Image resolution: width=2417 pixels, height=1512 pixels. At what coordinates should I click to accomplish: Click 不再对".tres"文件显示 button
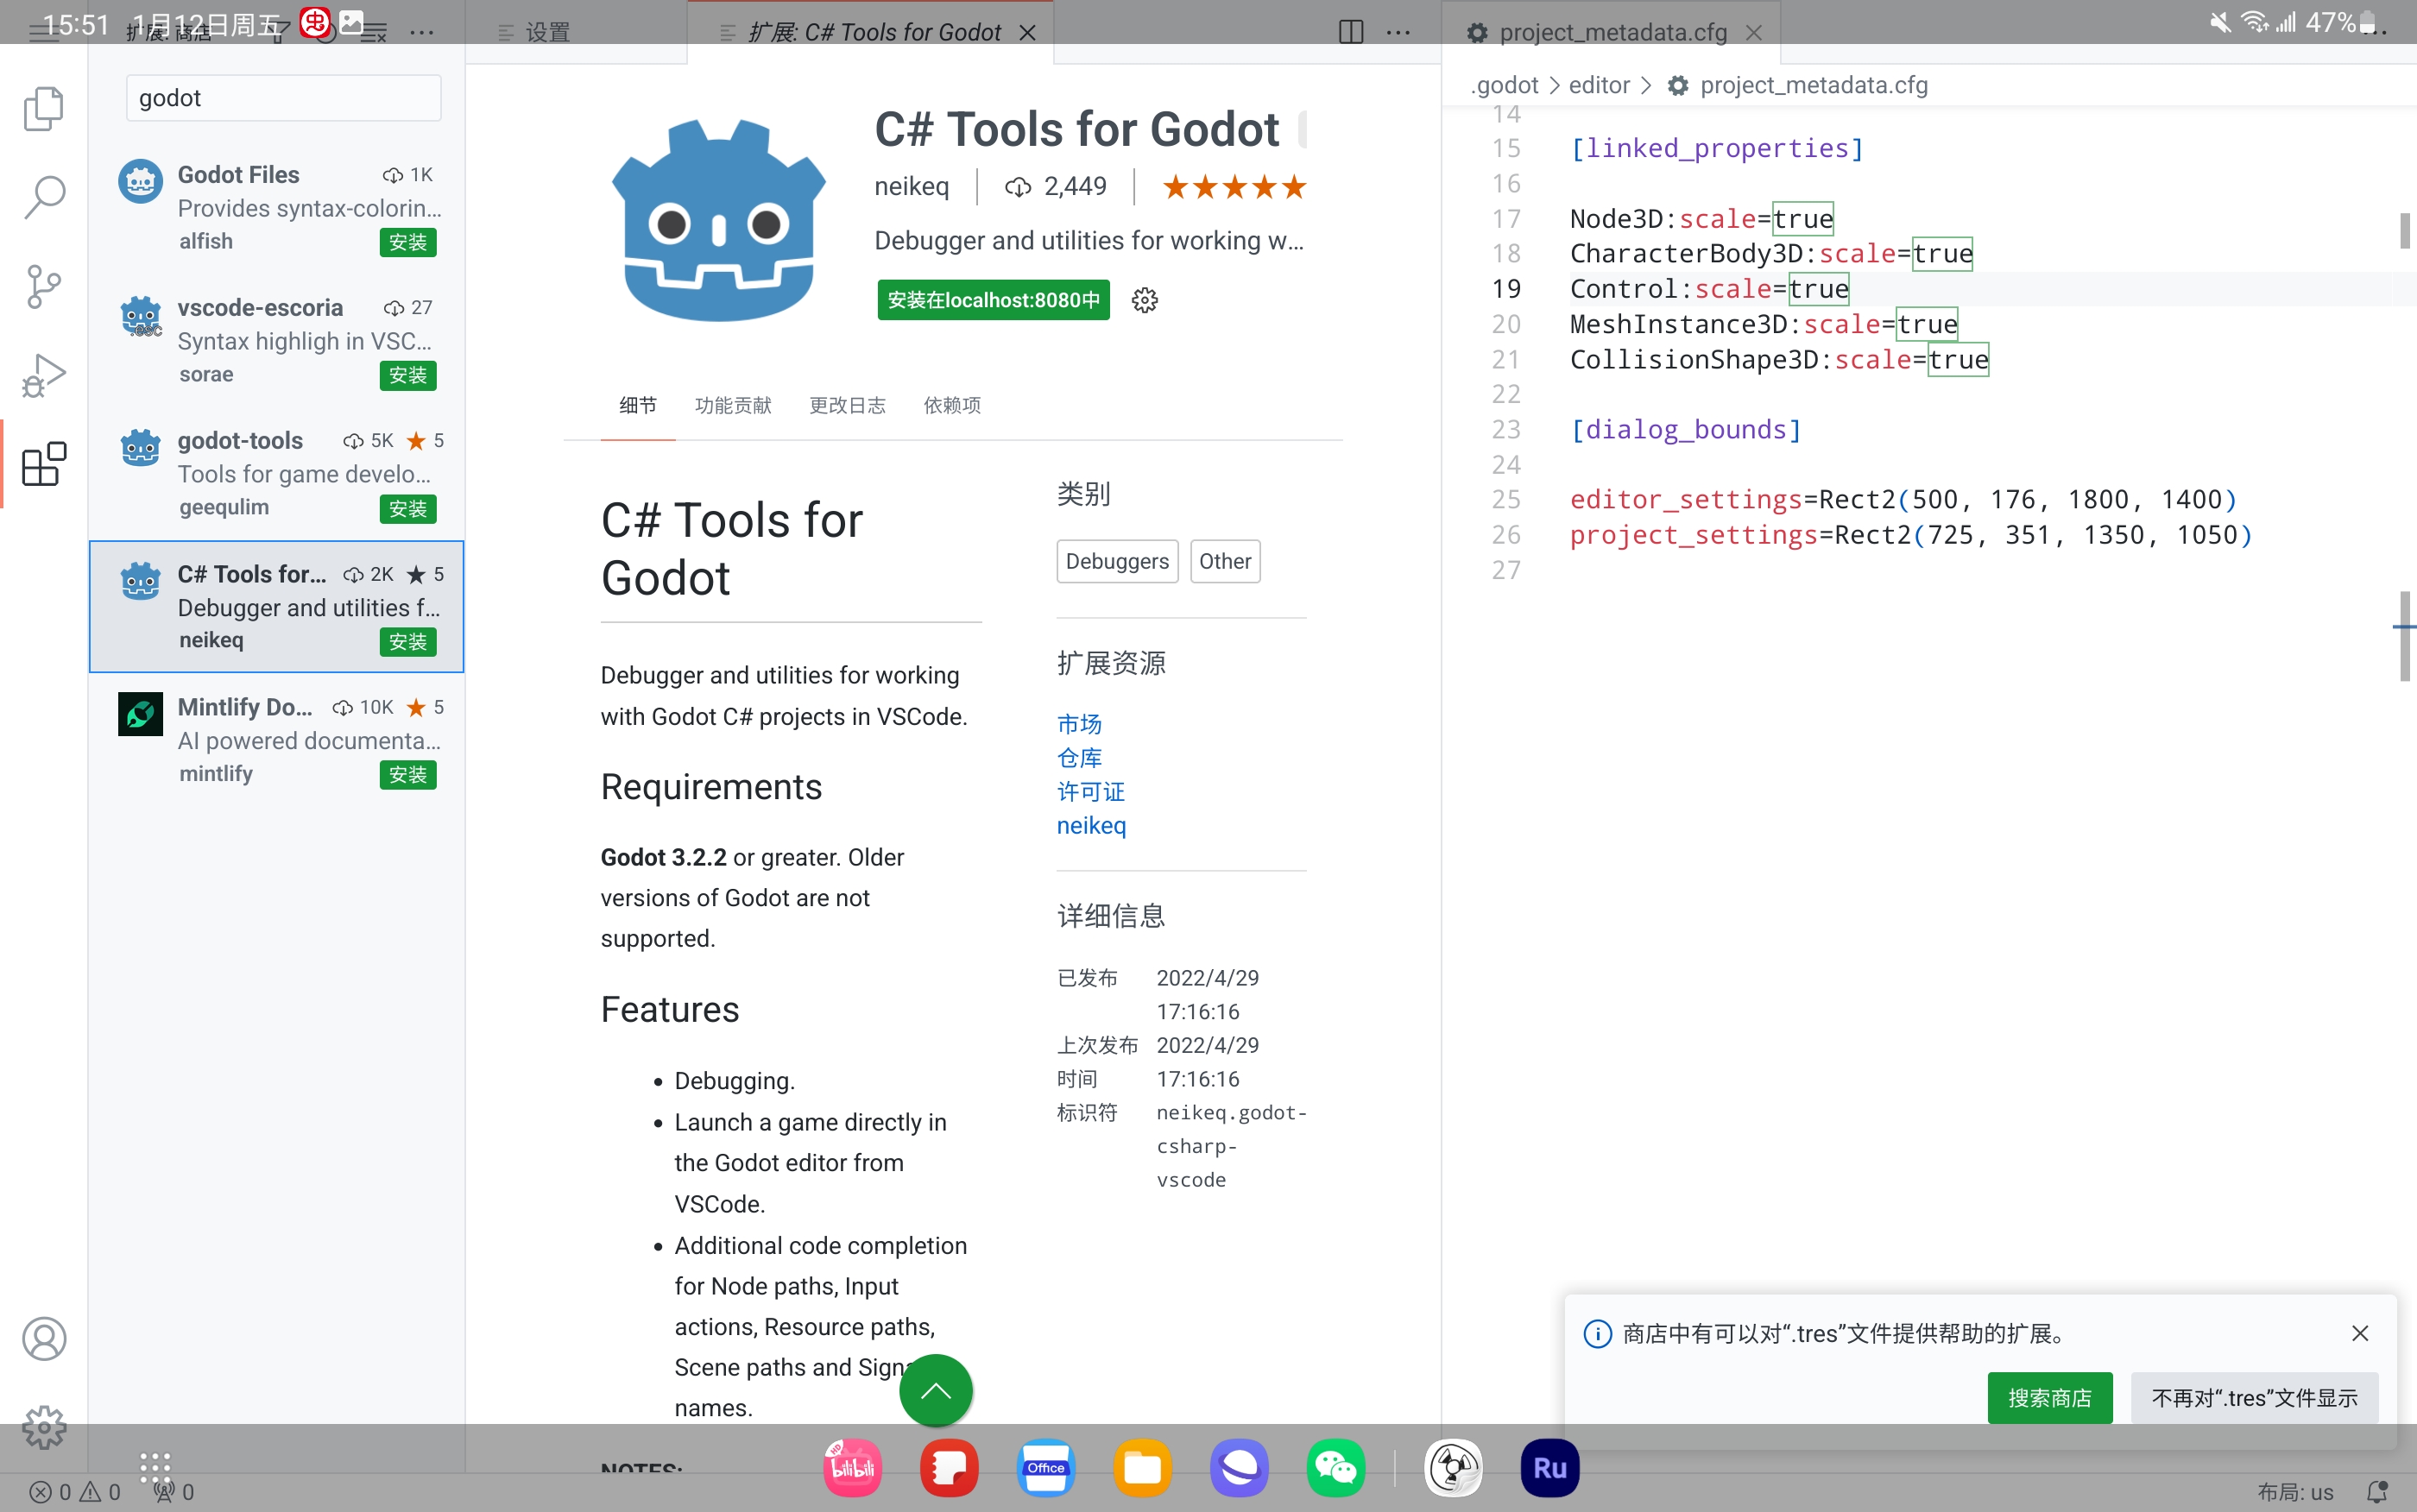(x=2254, y=1398)
